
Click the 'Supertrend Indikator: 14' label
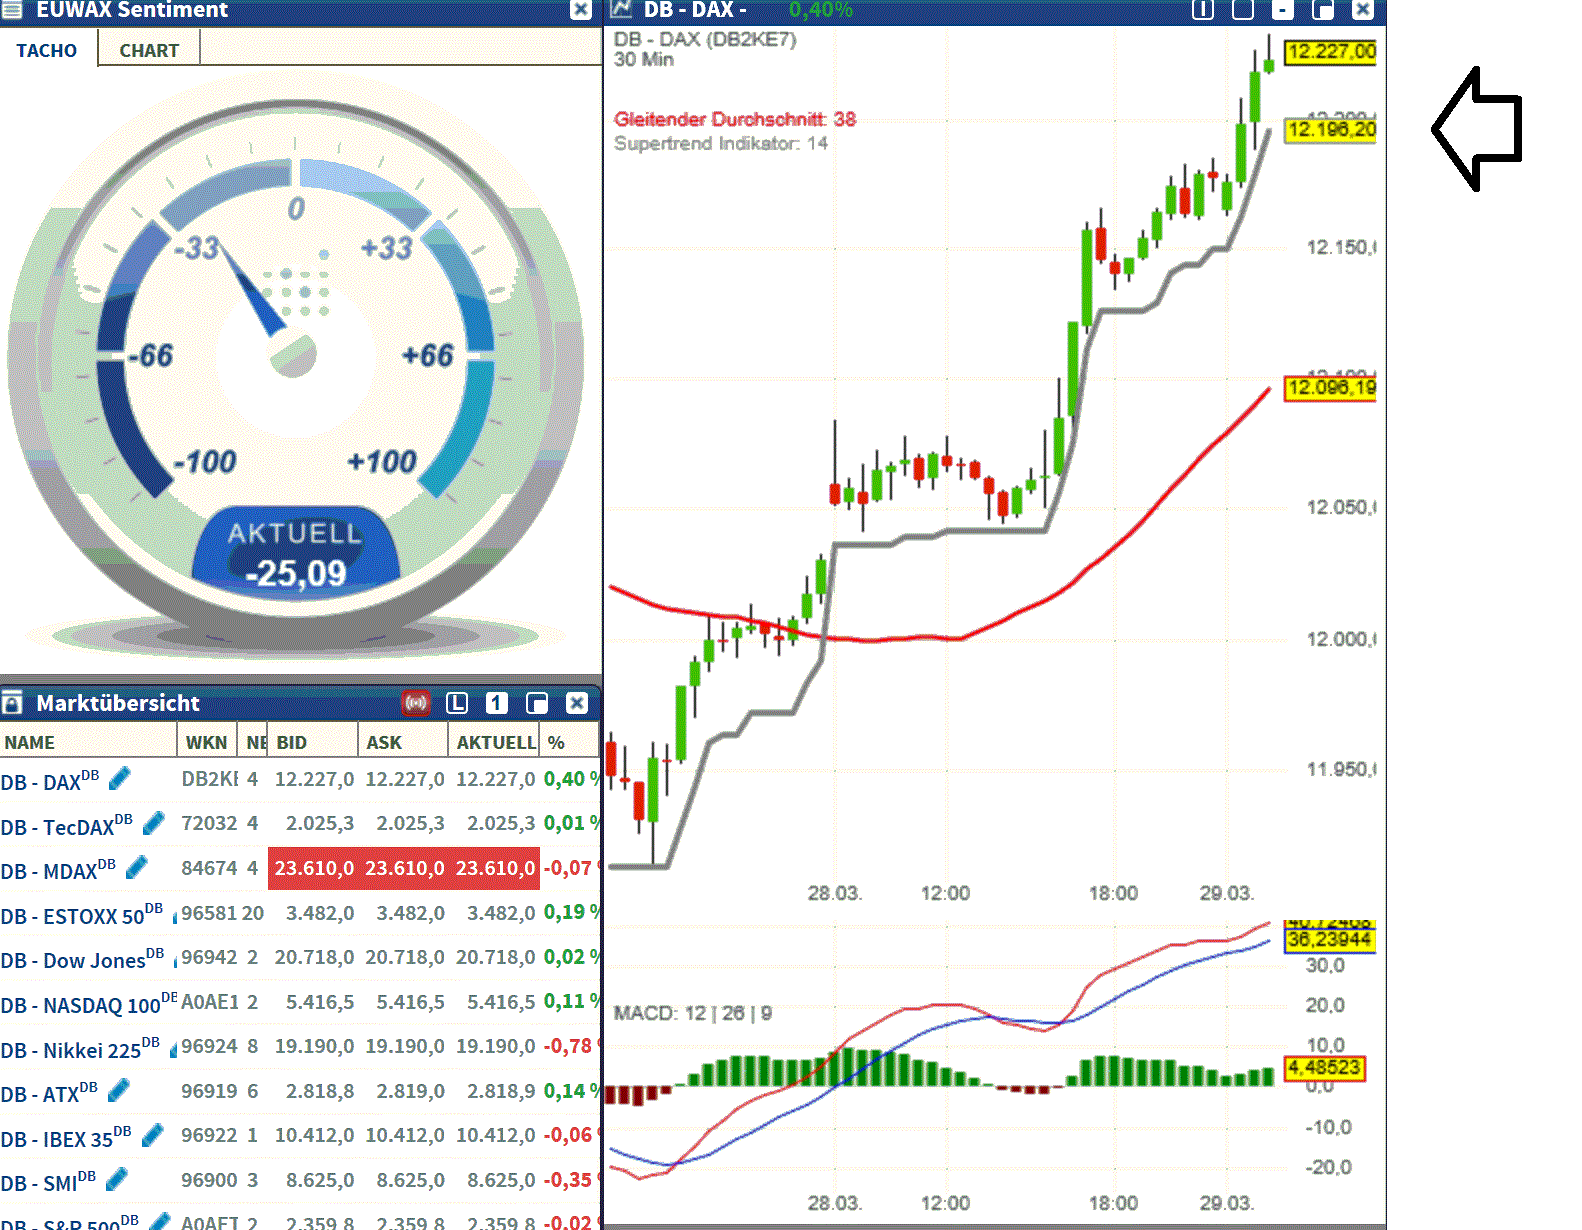click(721, 143)
